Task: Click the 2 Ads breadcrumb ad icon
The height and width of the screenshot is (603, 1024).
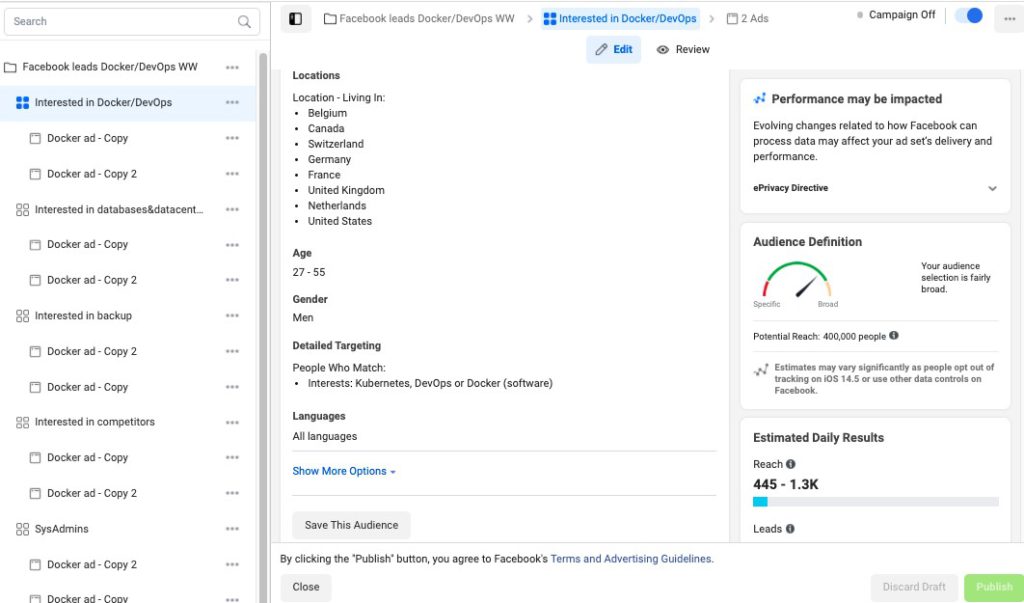Action: (732, 19)
